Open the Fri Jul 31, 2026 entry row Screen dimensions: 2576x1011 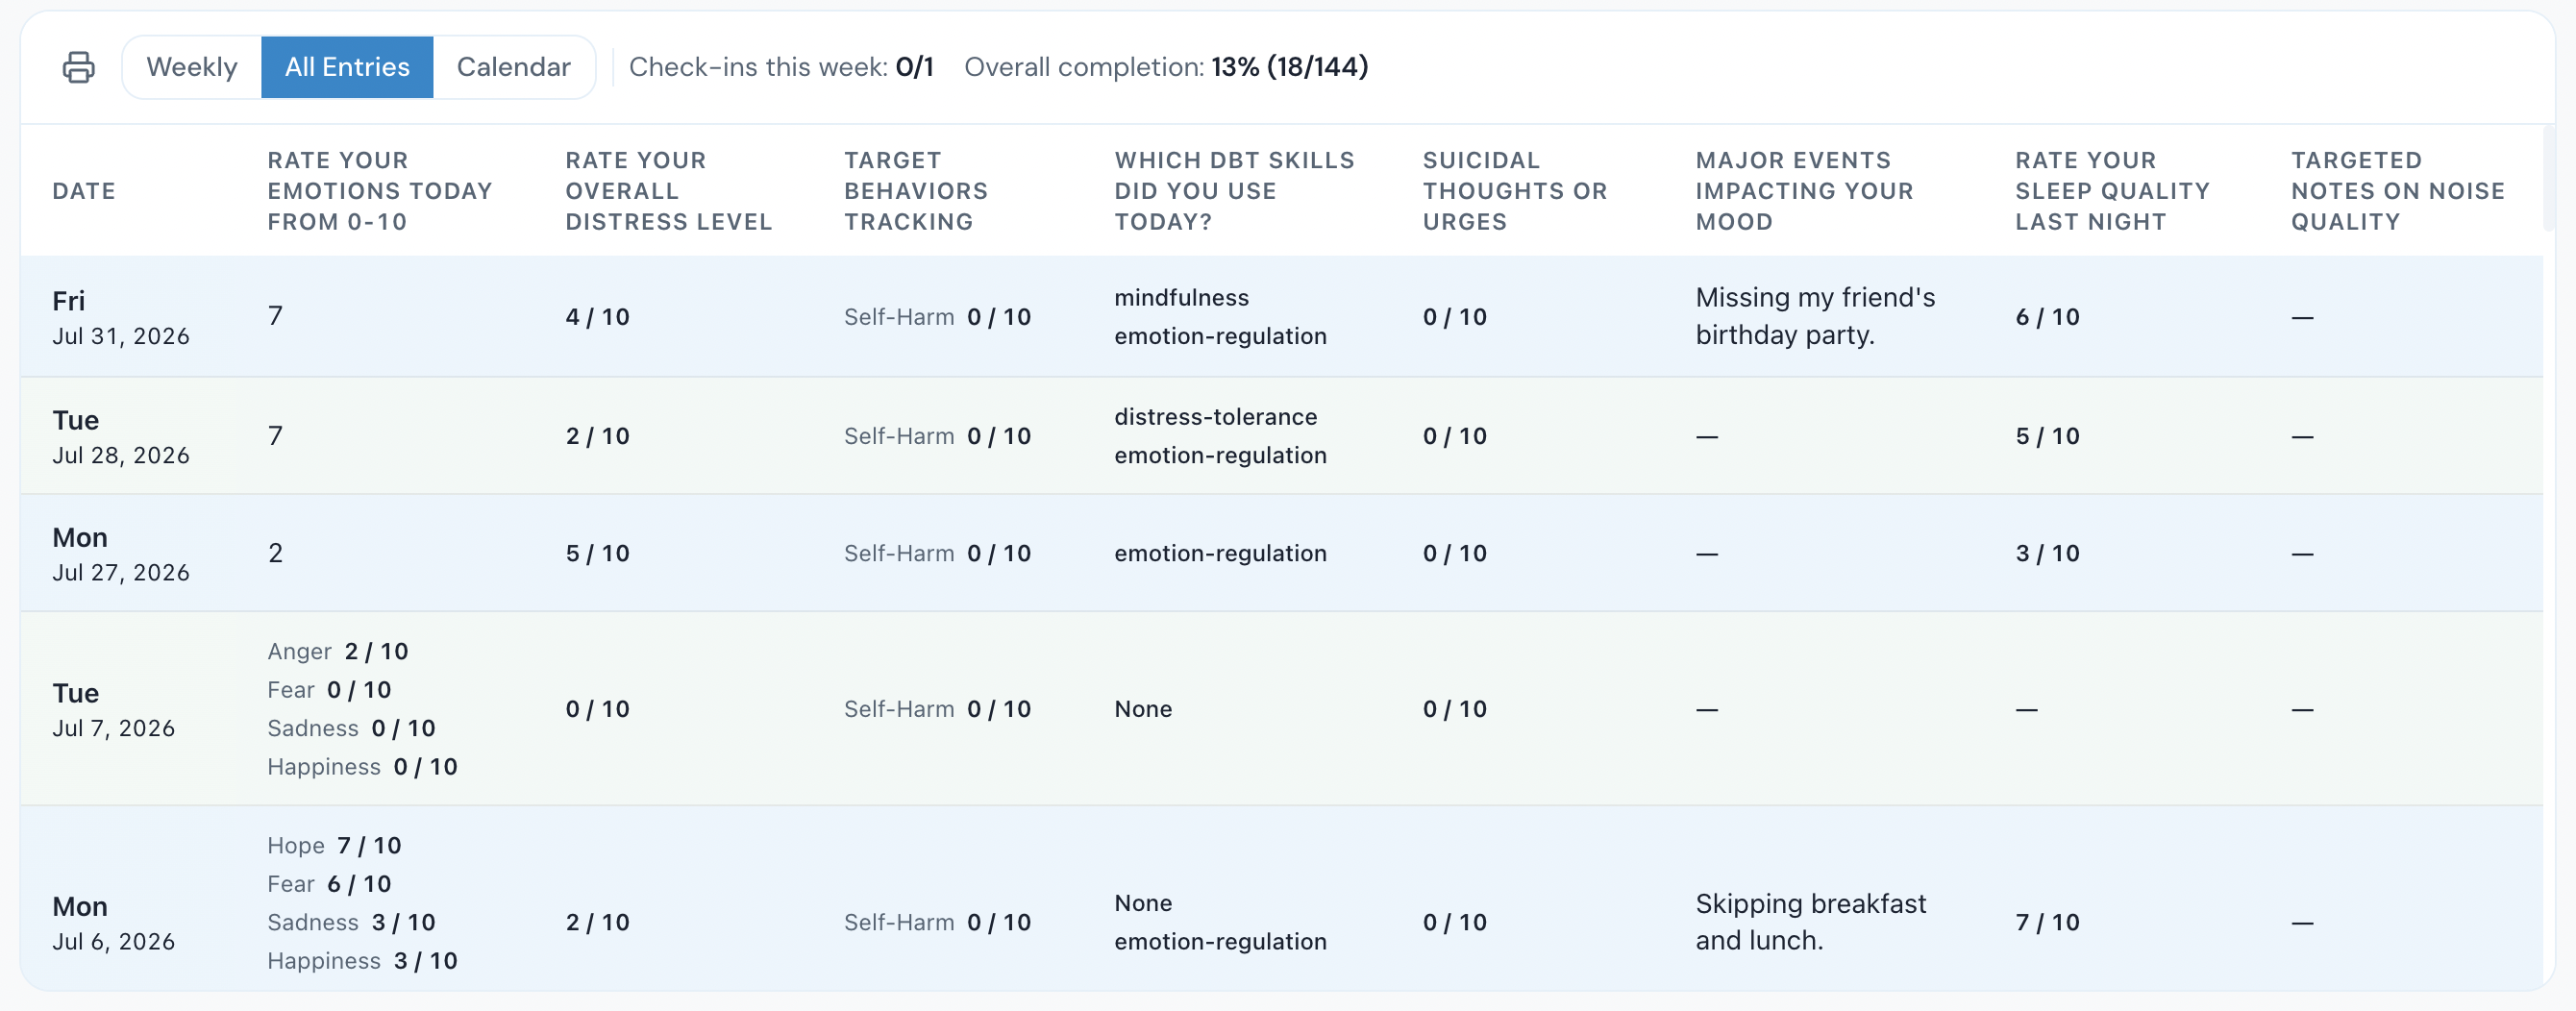point(1281,316)
